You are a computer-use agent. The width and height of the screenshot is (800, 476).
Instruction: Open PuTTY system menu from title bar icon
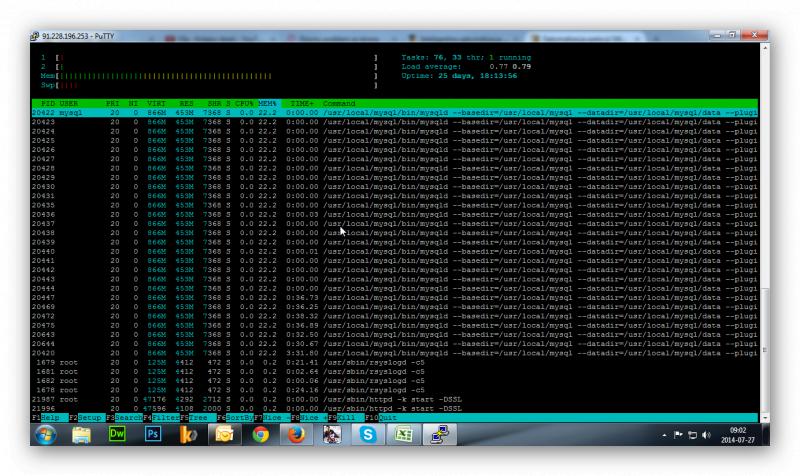(x=36, y=36)
